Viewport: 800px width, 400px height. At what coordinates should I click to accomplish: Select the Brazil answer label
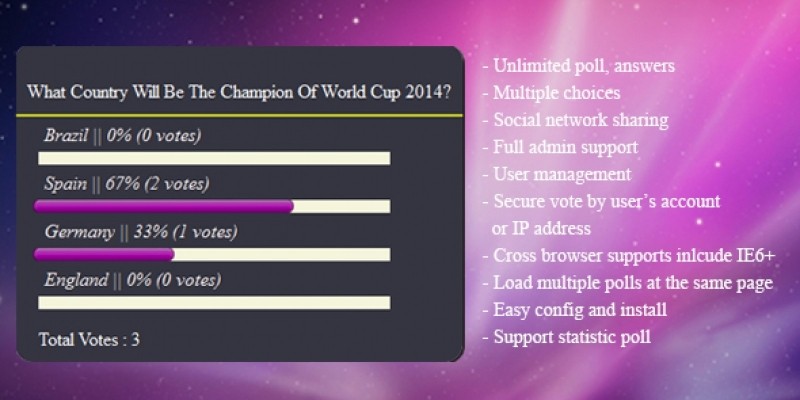122,136
